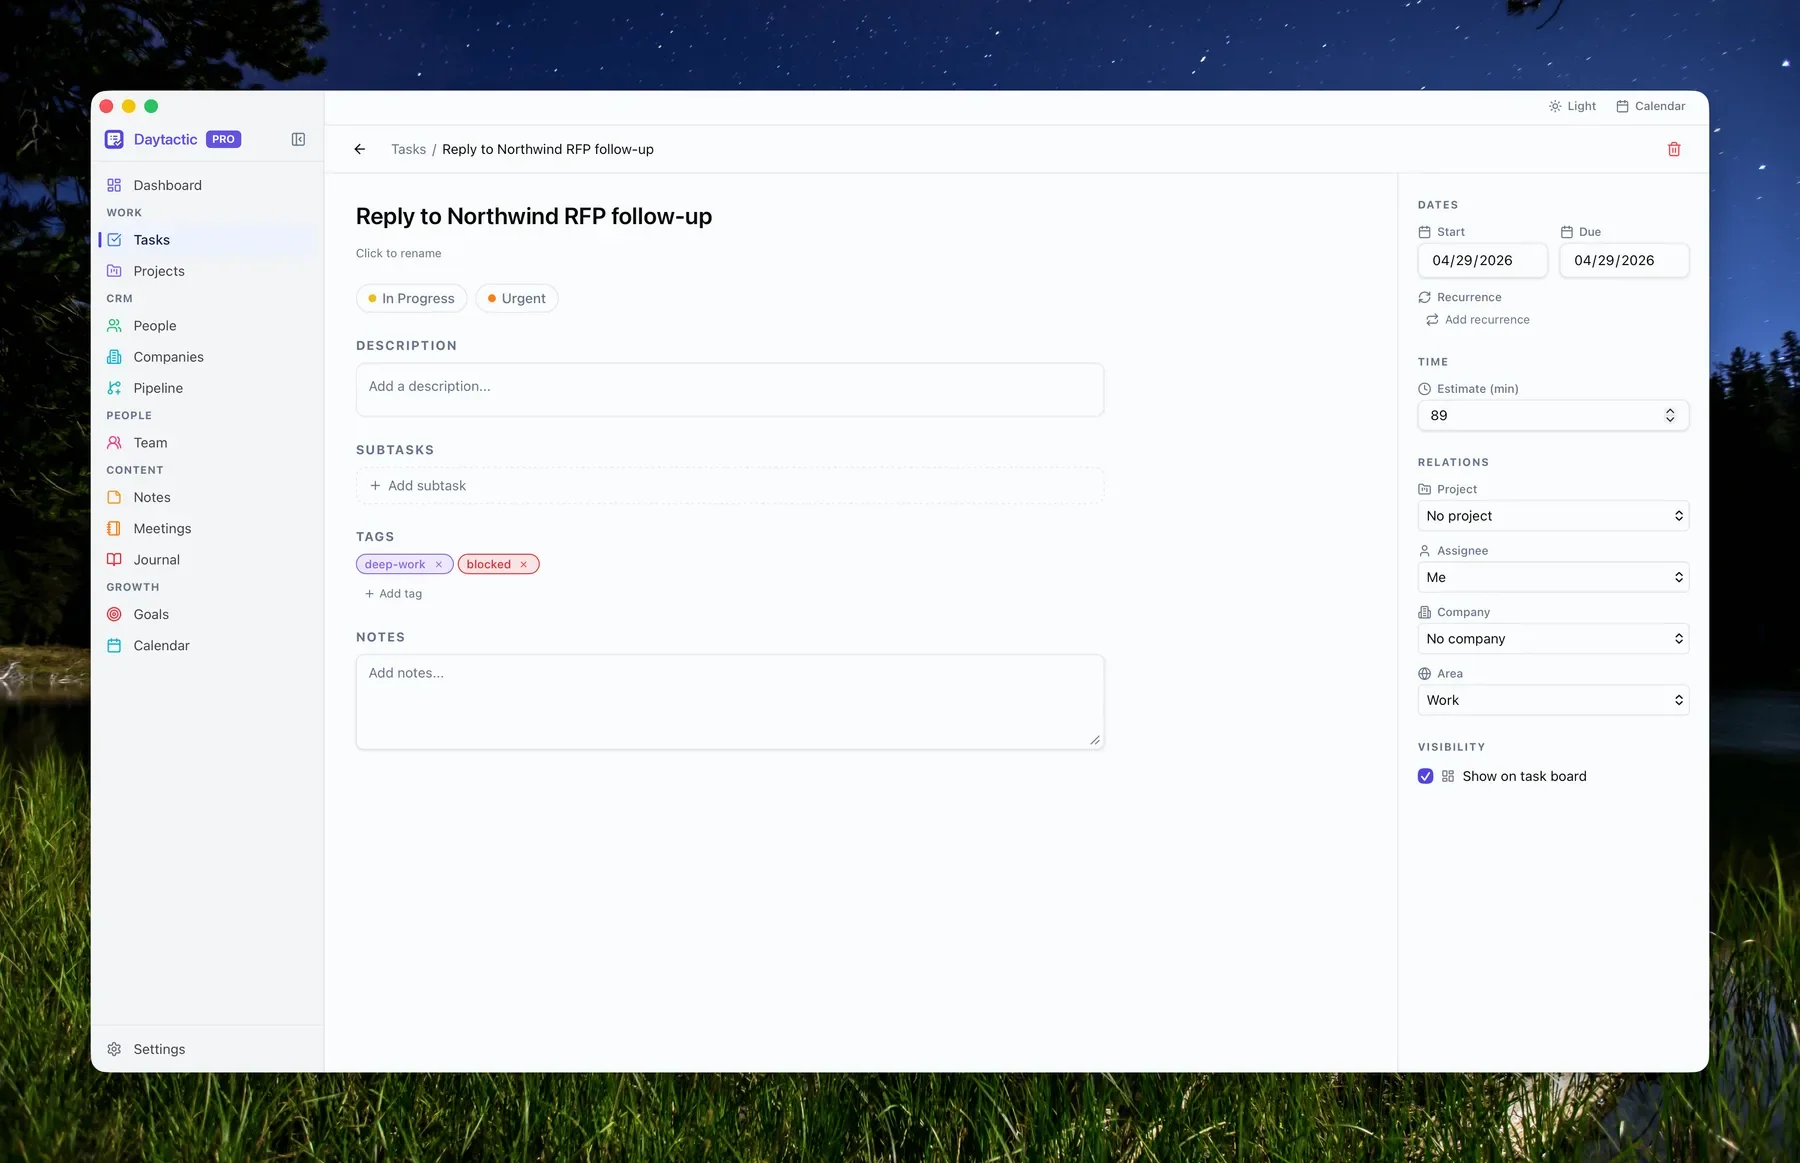Click the Meetings sidebar icon
1800x1163 pixels.
(x=114, y=528)
